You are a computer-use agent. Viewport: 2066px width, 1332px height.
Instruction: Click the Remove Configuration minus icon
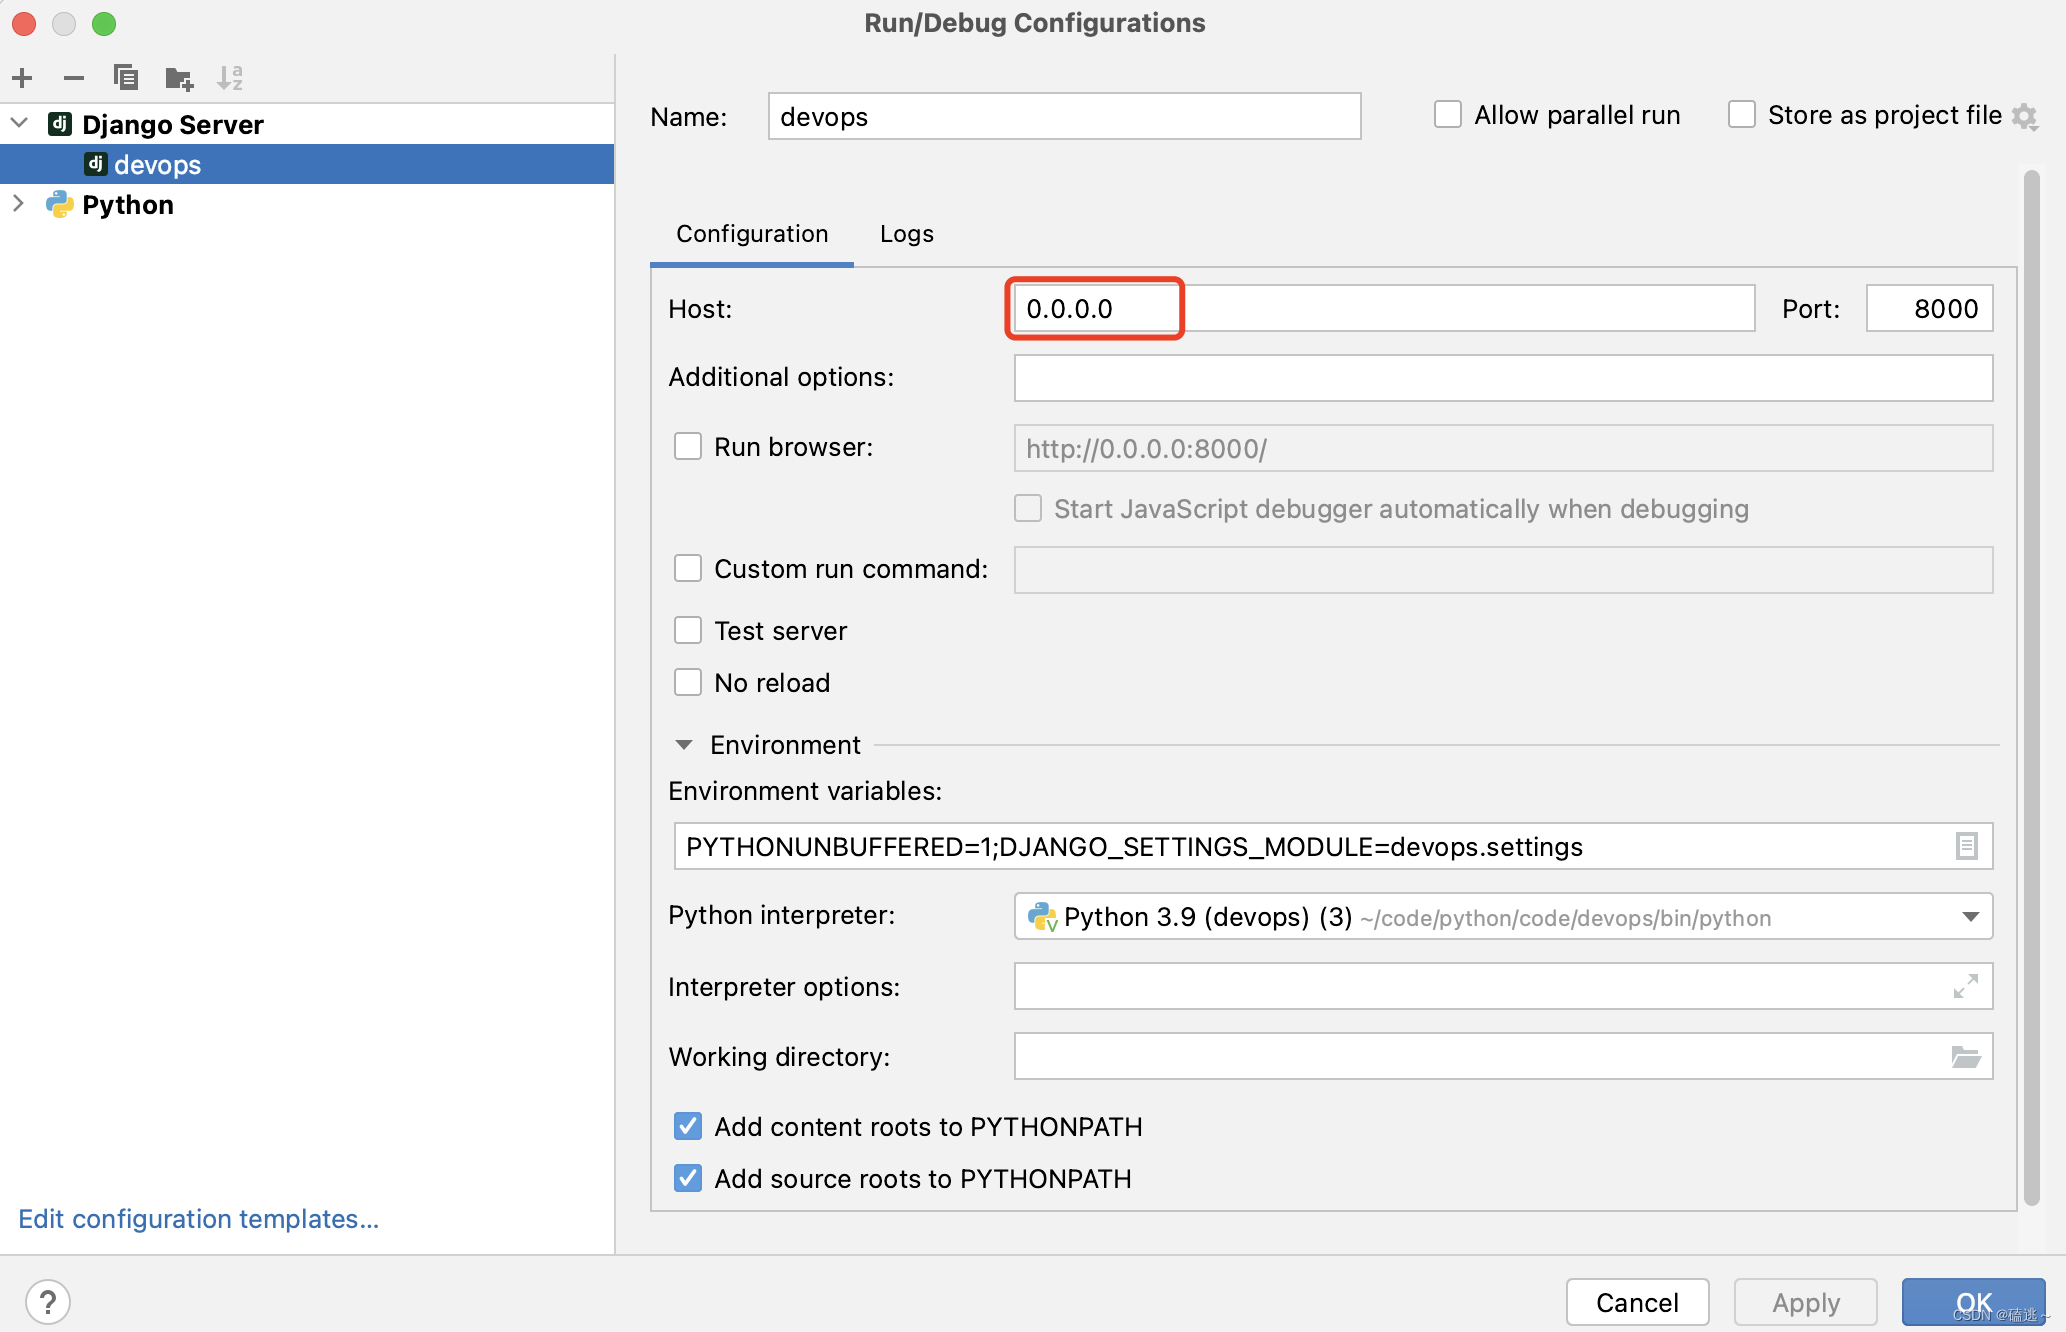click(74, 78)
